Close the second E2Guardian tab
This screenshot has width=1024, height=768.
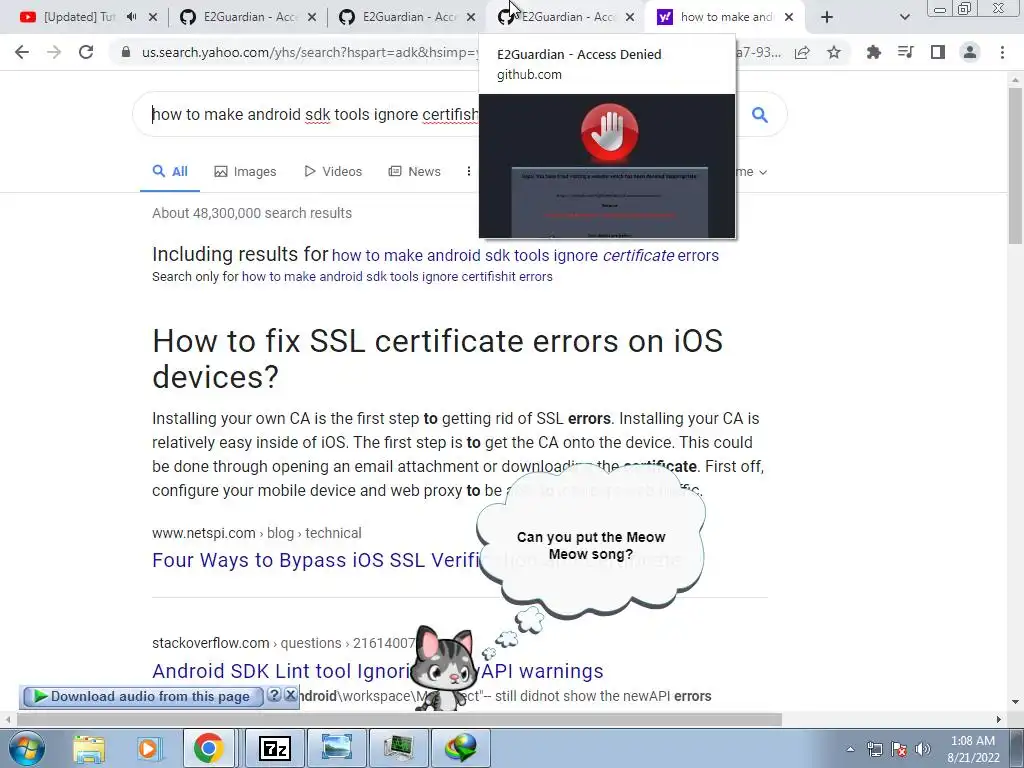pyautogui.click(x=471, y=17)
